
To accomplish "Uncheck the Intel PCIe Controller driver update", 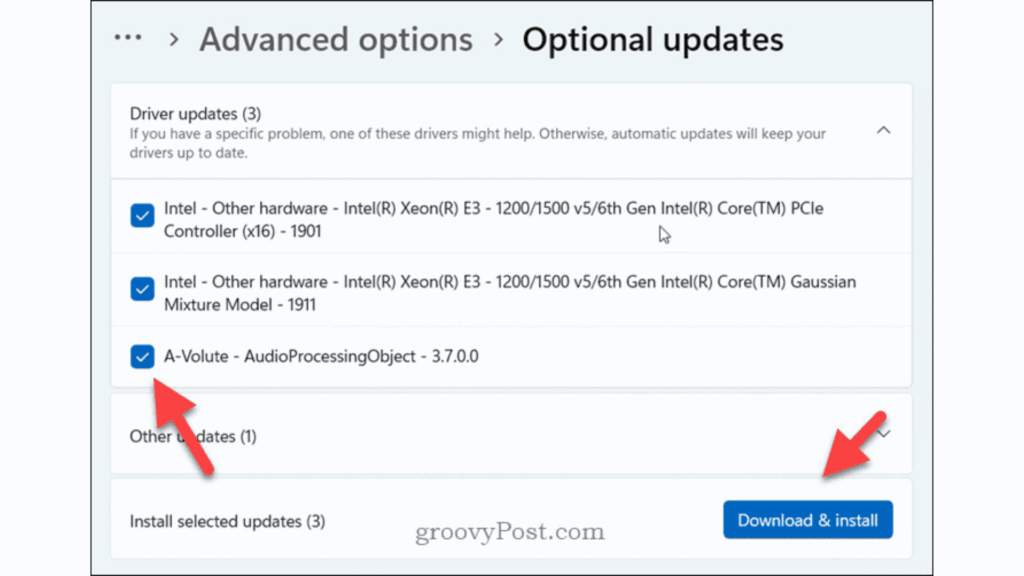I will pos(141,216).
